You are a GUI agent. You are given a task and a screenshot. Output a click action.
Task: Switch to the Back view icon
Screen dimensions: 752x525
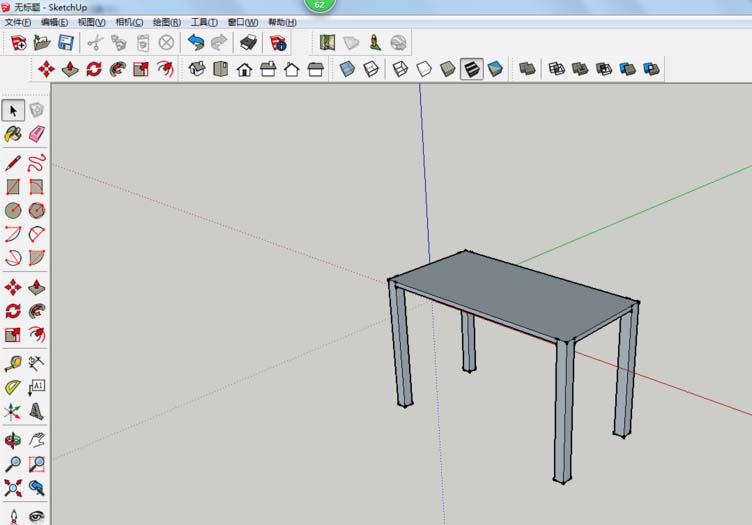(292, 69)
